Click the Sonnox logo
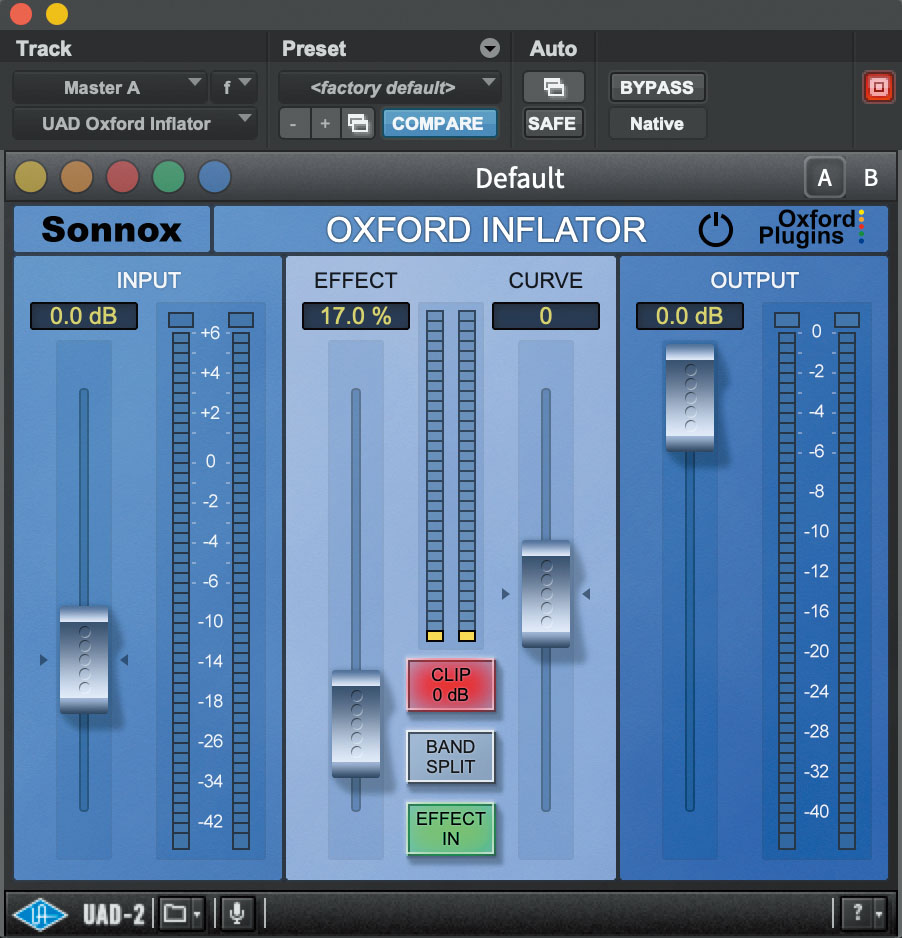Screen dimensions: 902x938 tap(111, 230)
